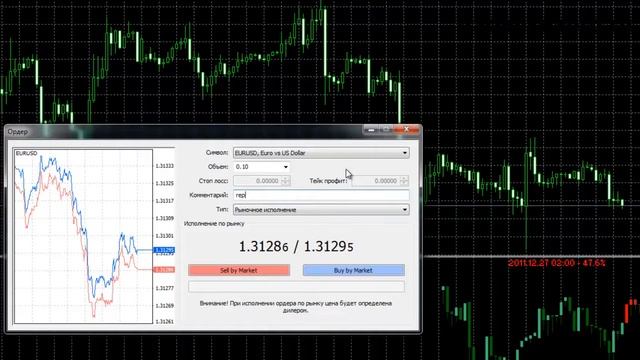Click the empty status bar below Sell/Buy buttons
640x360 pixels.
296,286
